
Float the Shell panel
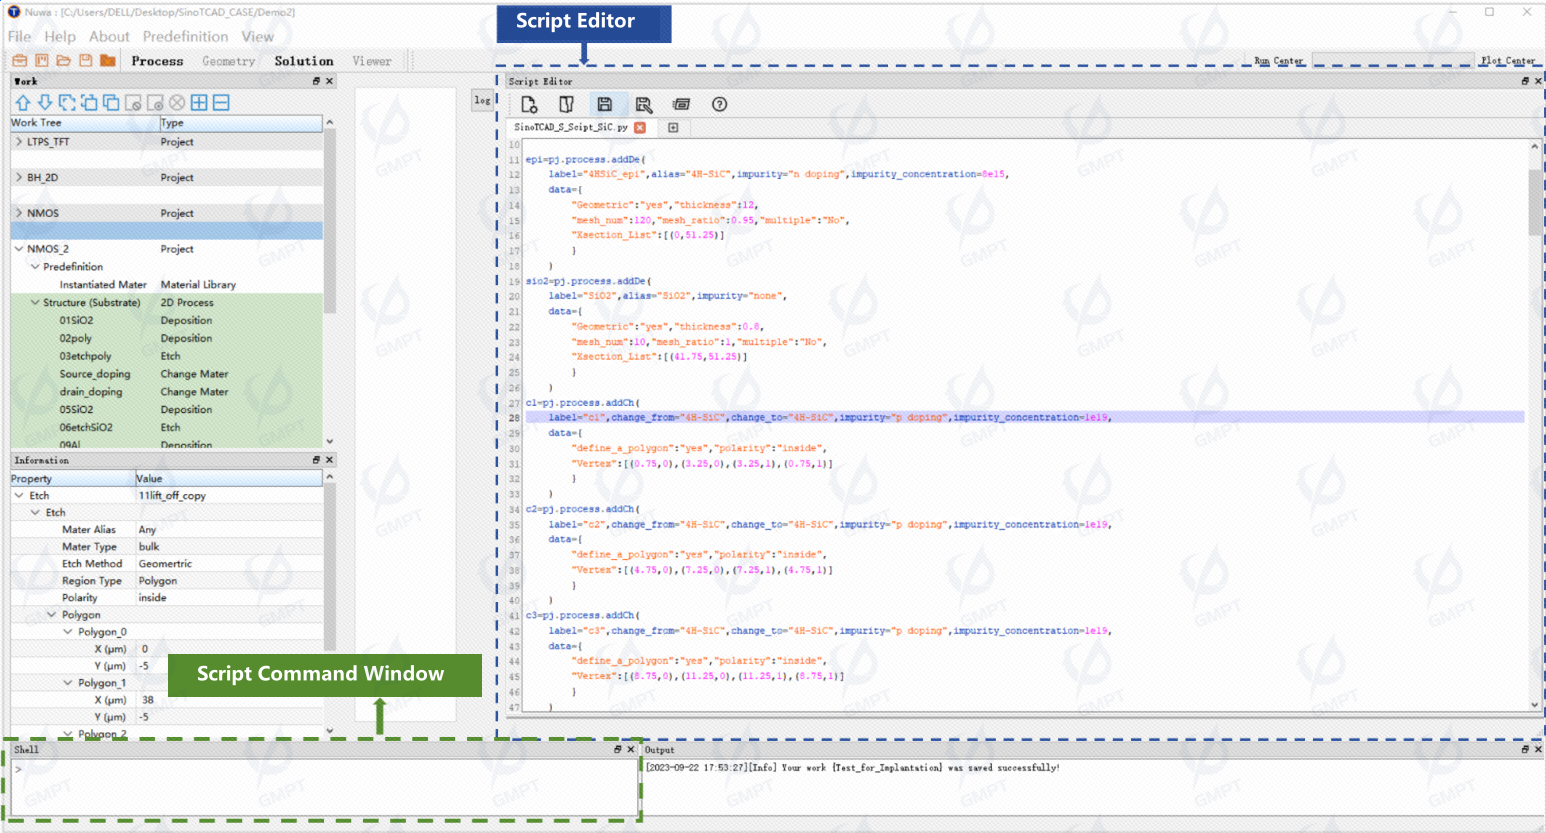(618, 749)
